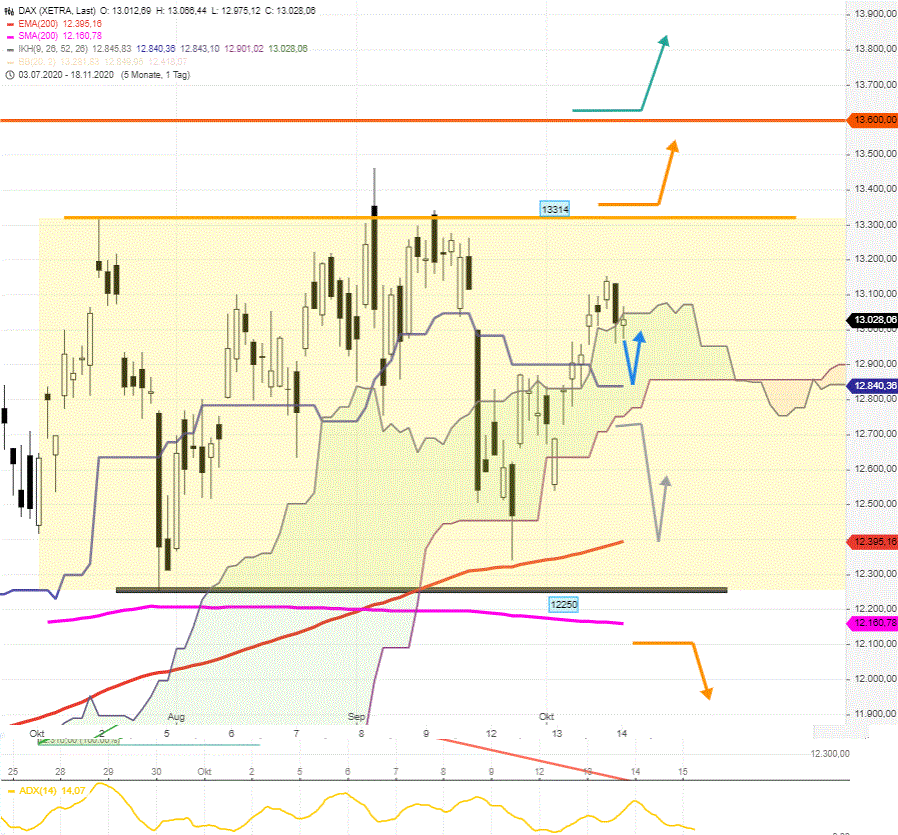Click the IKH value 12.843,10 in the legend
Viewport: 898px width, 835px height.
click(200, 49)
